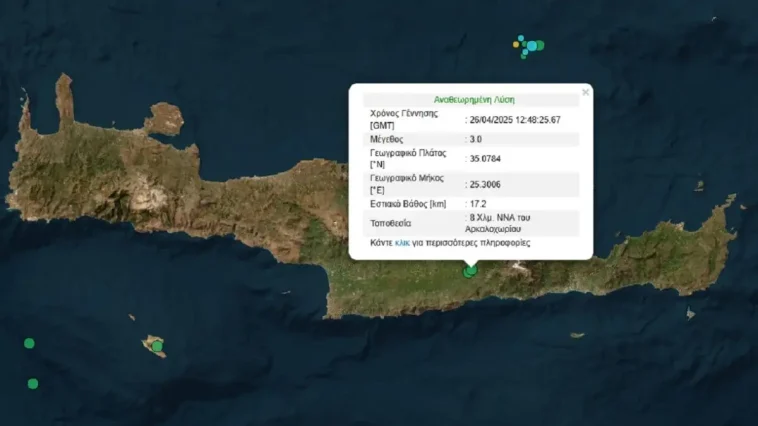Select the upper green marker in the southwest sea

tap(29, 343)
